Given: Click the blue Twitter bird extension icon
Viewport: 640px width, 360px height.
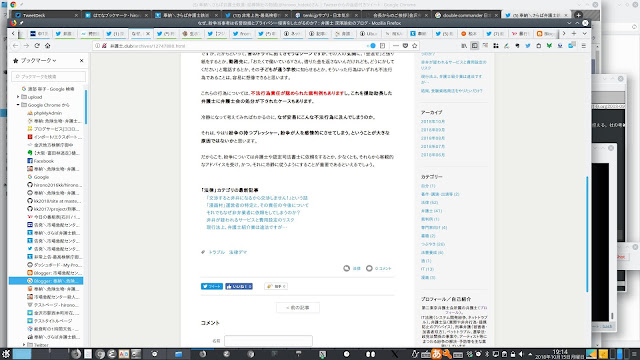Looking at the screenshot, I should (528, 46).
